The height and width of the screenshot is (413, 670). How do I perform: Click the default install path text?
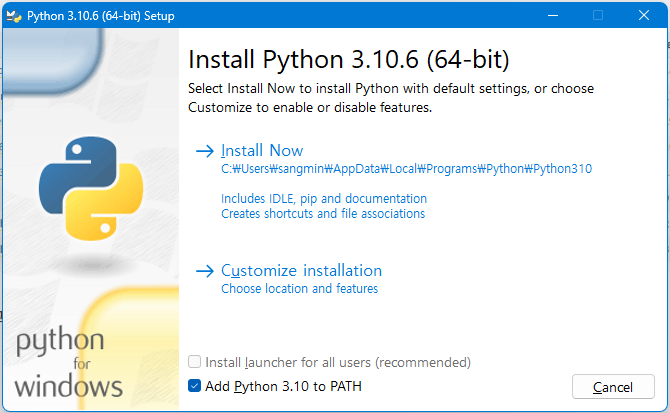point(406,169)
